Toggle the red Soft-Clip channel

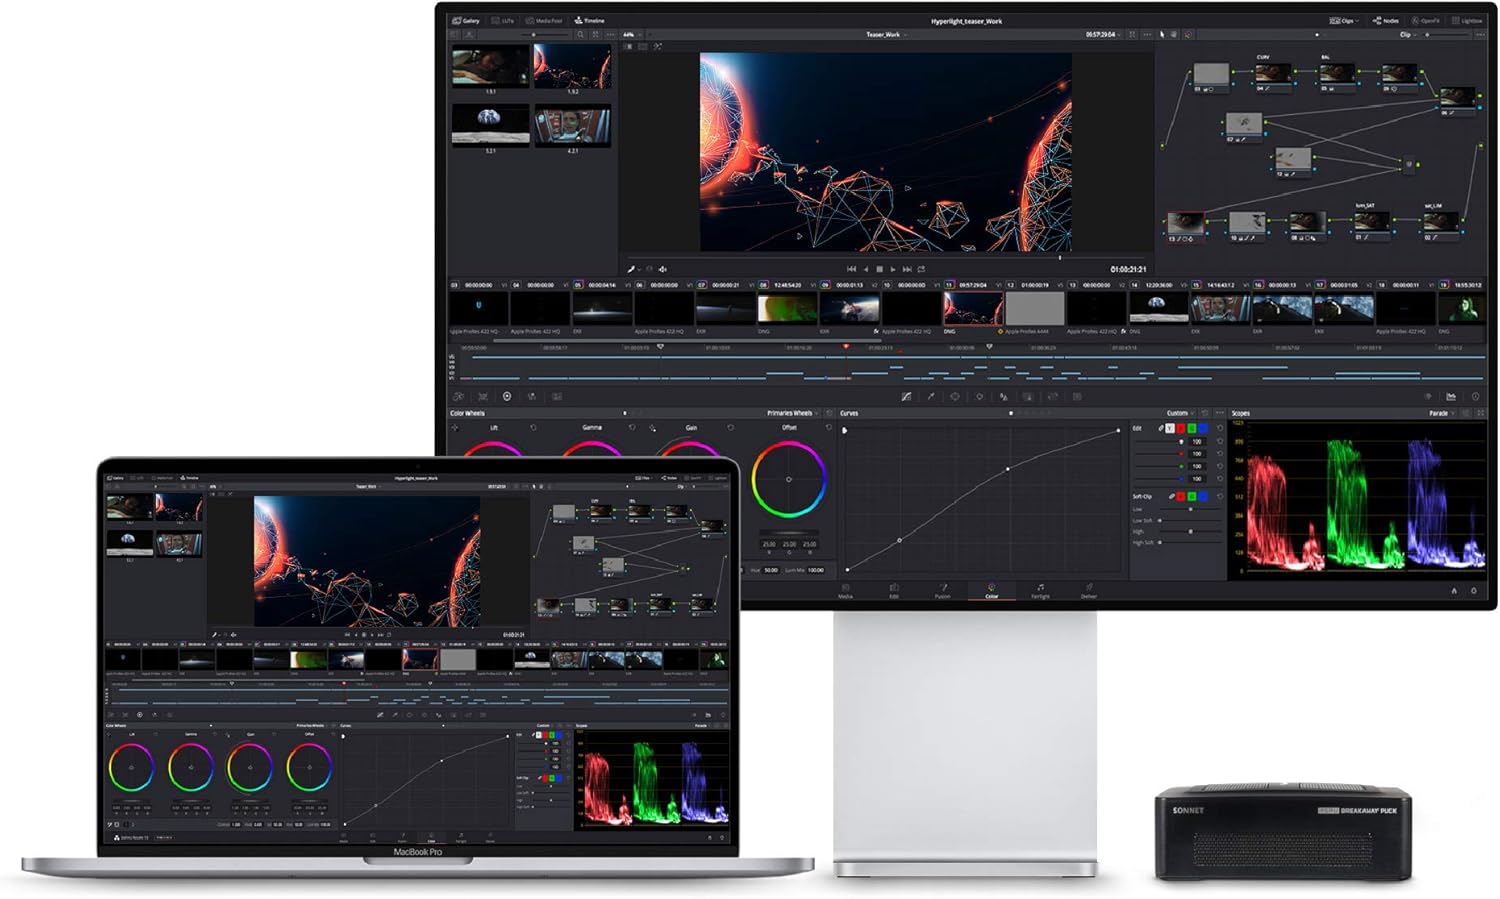(1181, 496)
